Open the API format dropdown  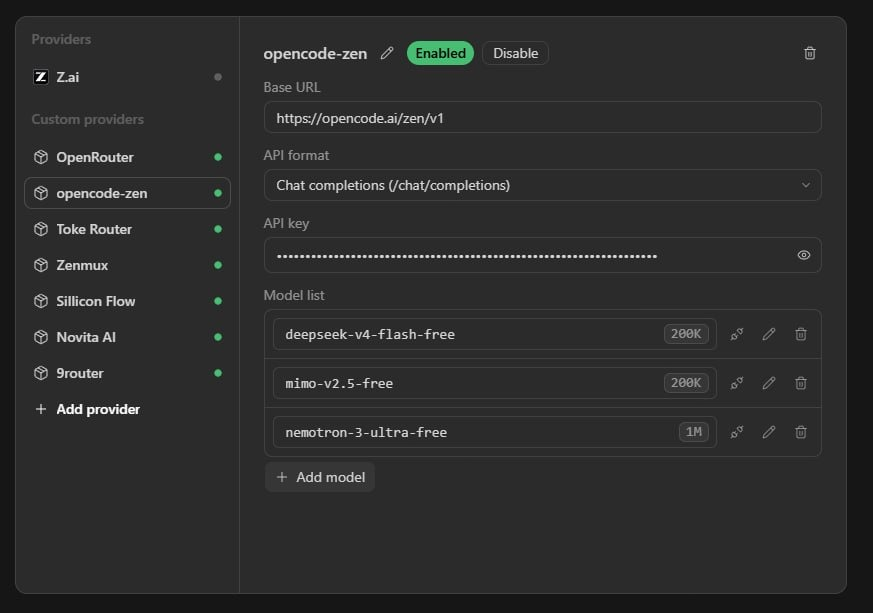[543, 185]
